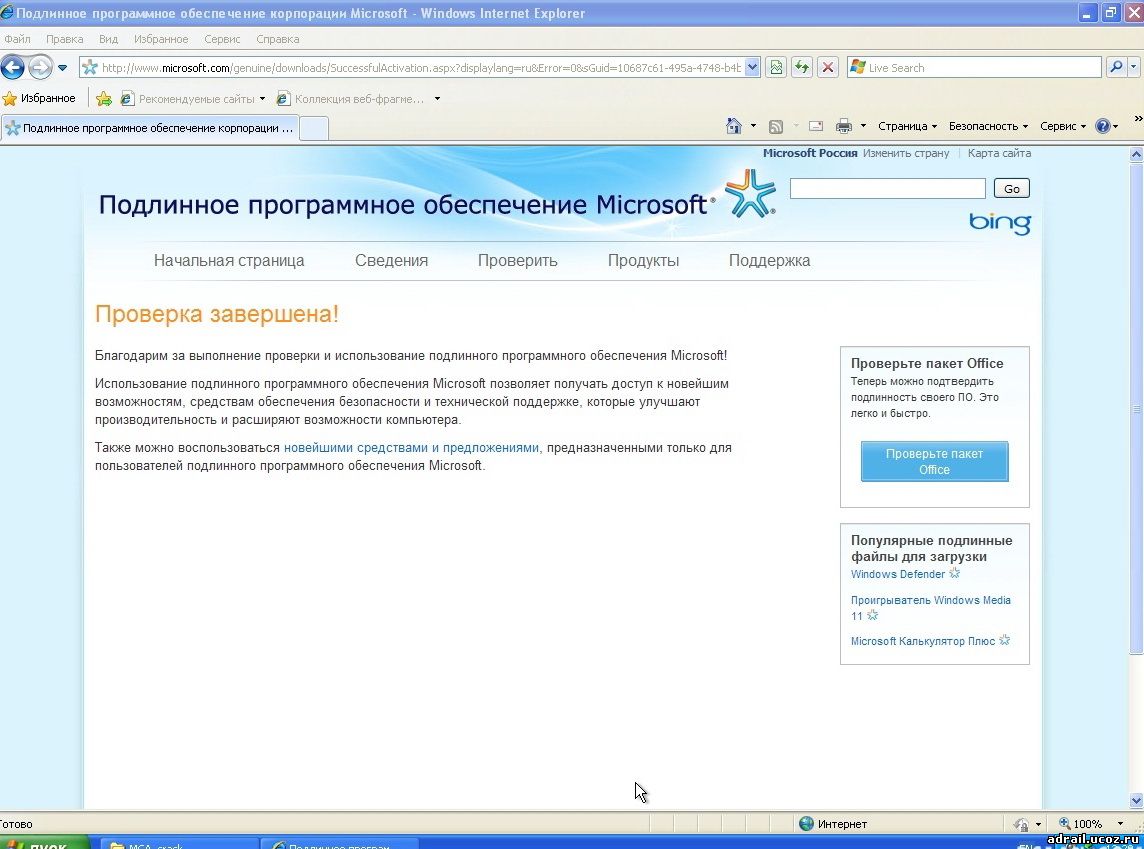This screenshot has height=849, width=1144.
Task: Go back using the Back arrow button
Action: tap(12, 68)
